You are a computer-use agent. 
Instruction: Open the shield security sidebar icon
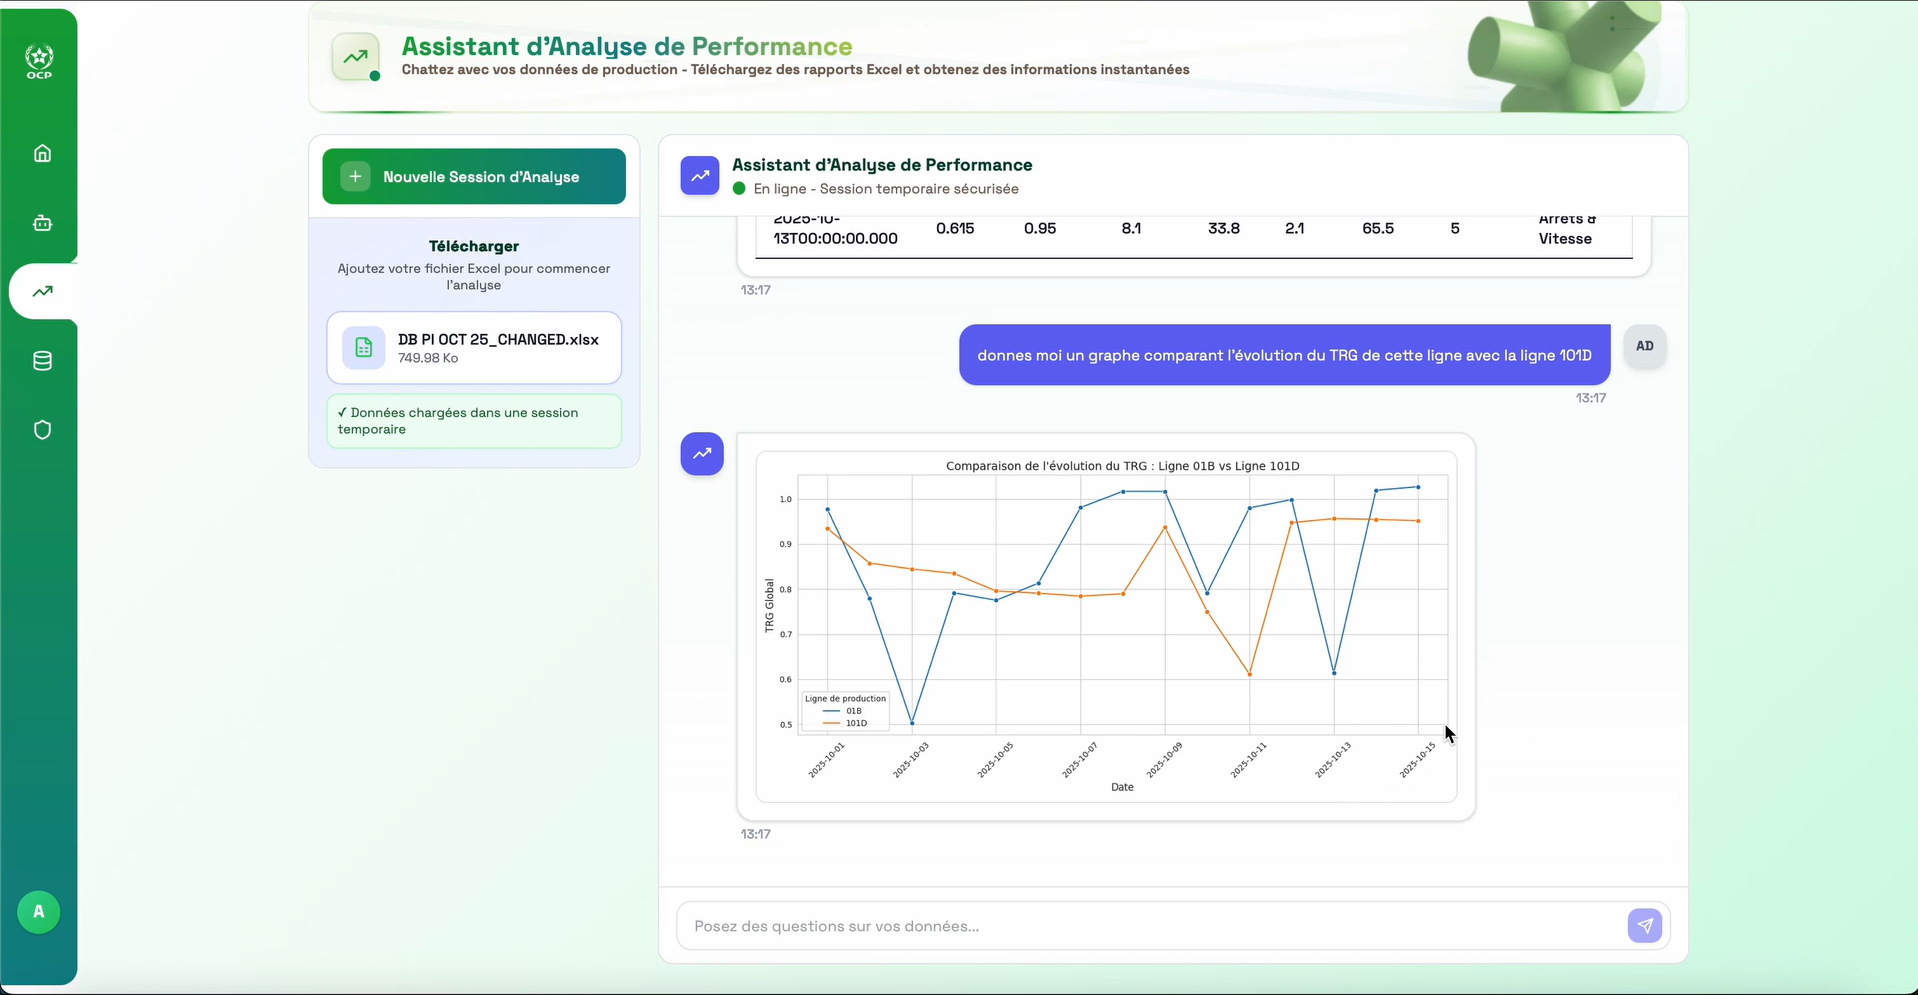tap(42, 430)
